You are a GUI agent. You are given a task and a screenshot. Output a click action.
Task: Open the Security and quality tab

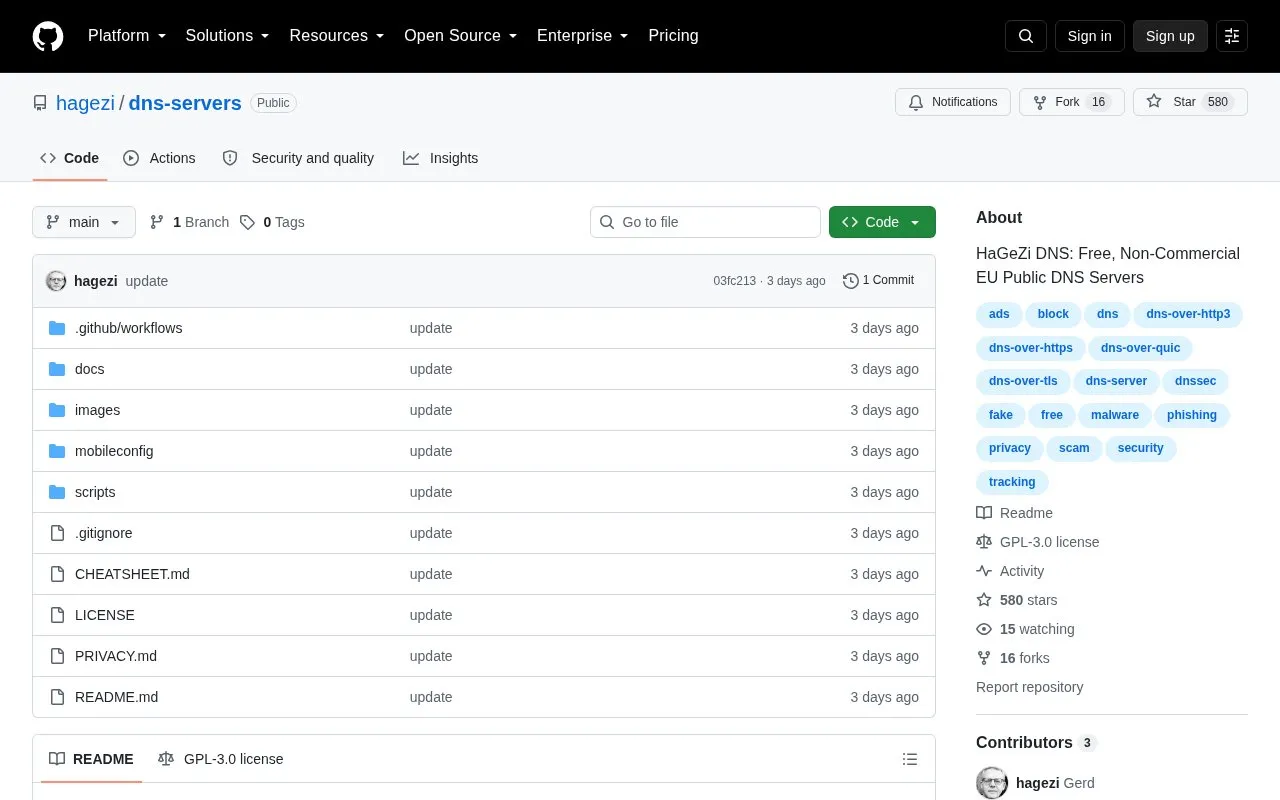click(x=298, y=158)
